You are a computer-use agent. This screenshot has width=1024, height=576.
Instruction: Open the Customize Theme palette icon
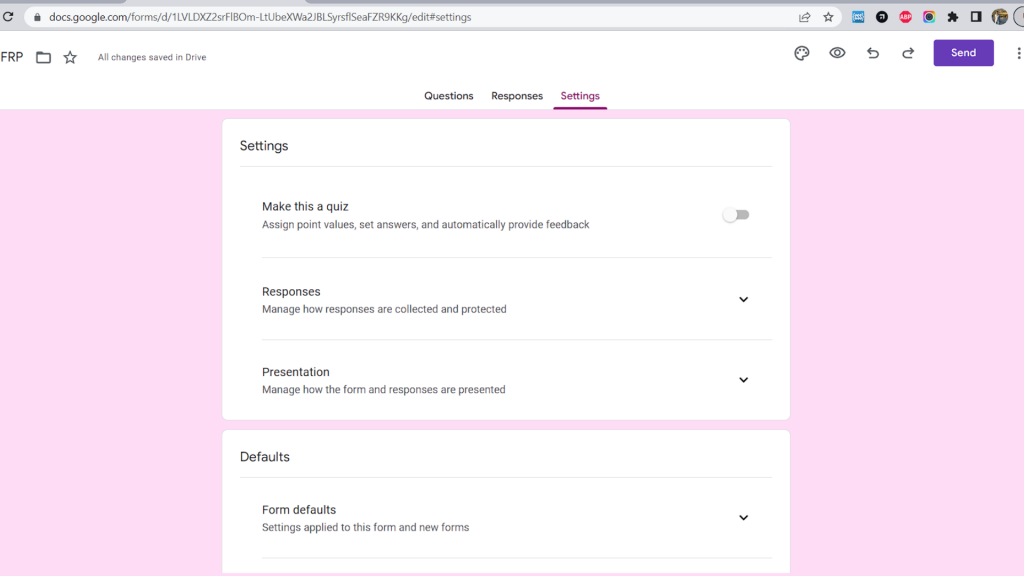pyautogui.click(x=801, y=53)
